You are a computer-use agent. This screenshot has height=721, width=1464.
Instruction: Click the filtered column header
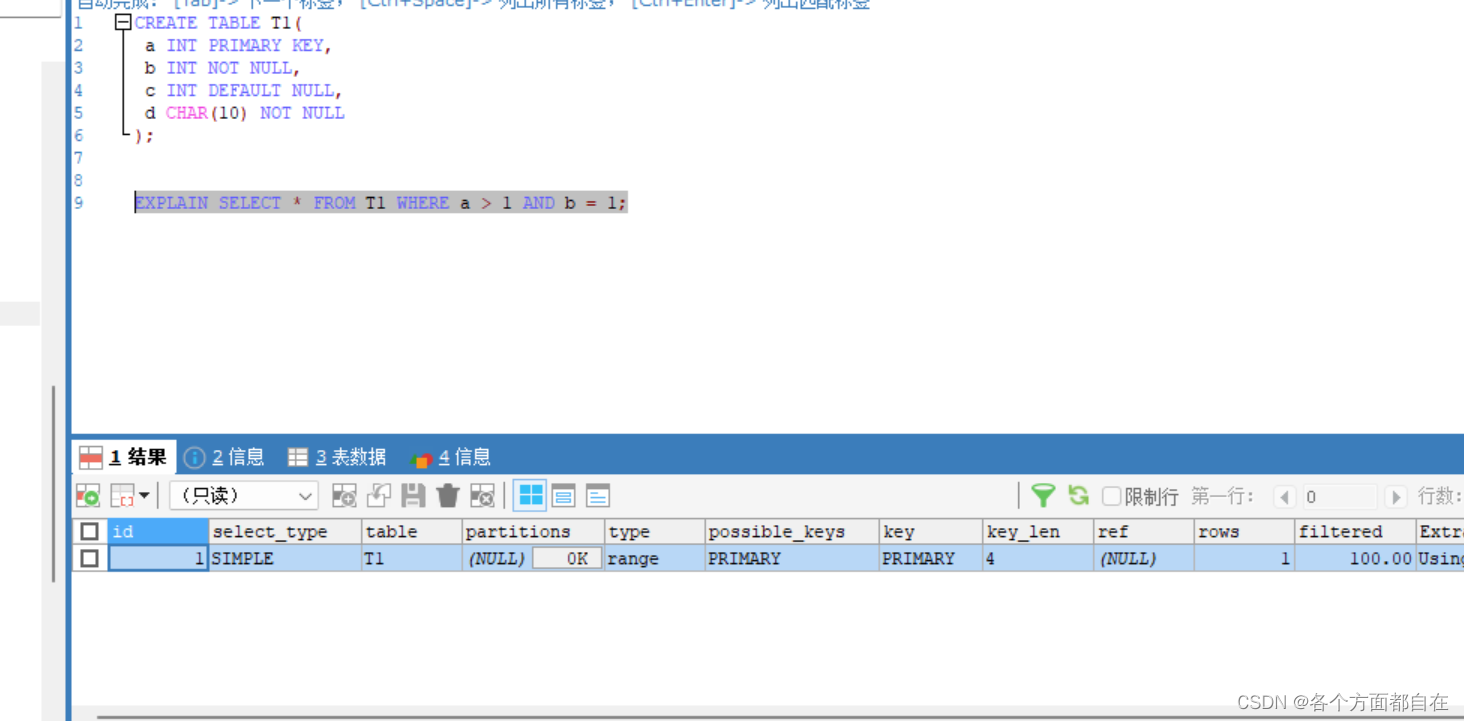(1356, 531)
